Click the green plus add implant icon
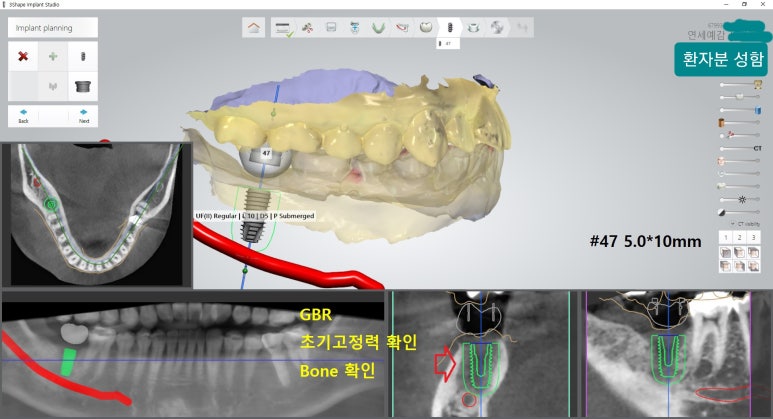This screenshot has height=419, width=773. pos(52,57)
